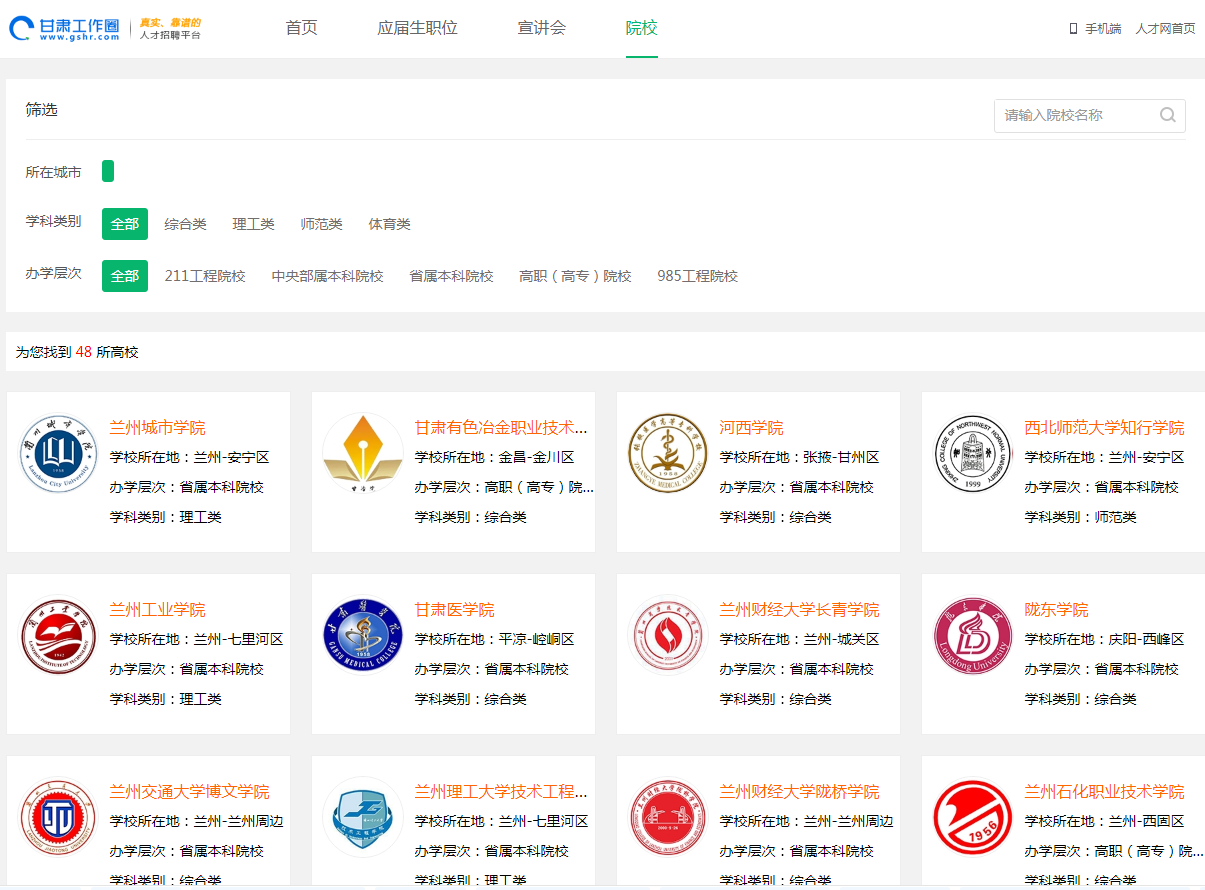Image resolution: width=1205 pixels, height=890 pixels.
Task: Open the 应届生职位 tab
Action: [x=417, y=28]
